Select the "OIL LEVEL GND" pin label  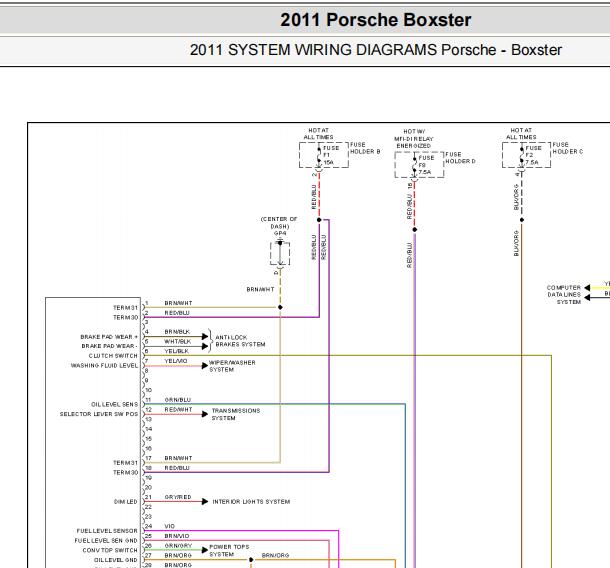[116, 560]
